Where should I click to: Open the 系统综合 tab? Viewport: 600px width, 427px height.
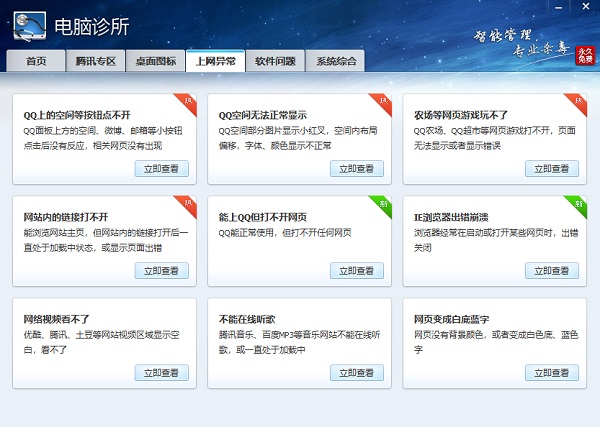[x=335, y=61]
